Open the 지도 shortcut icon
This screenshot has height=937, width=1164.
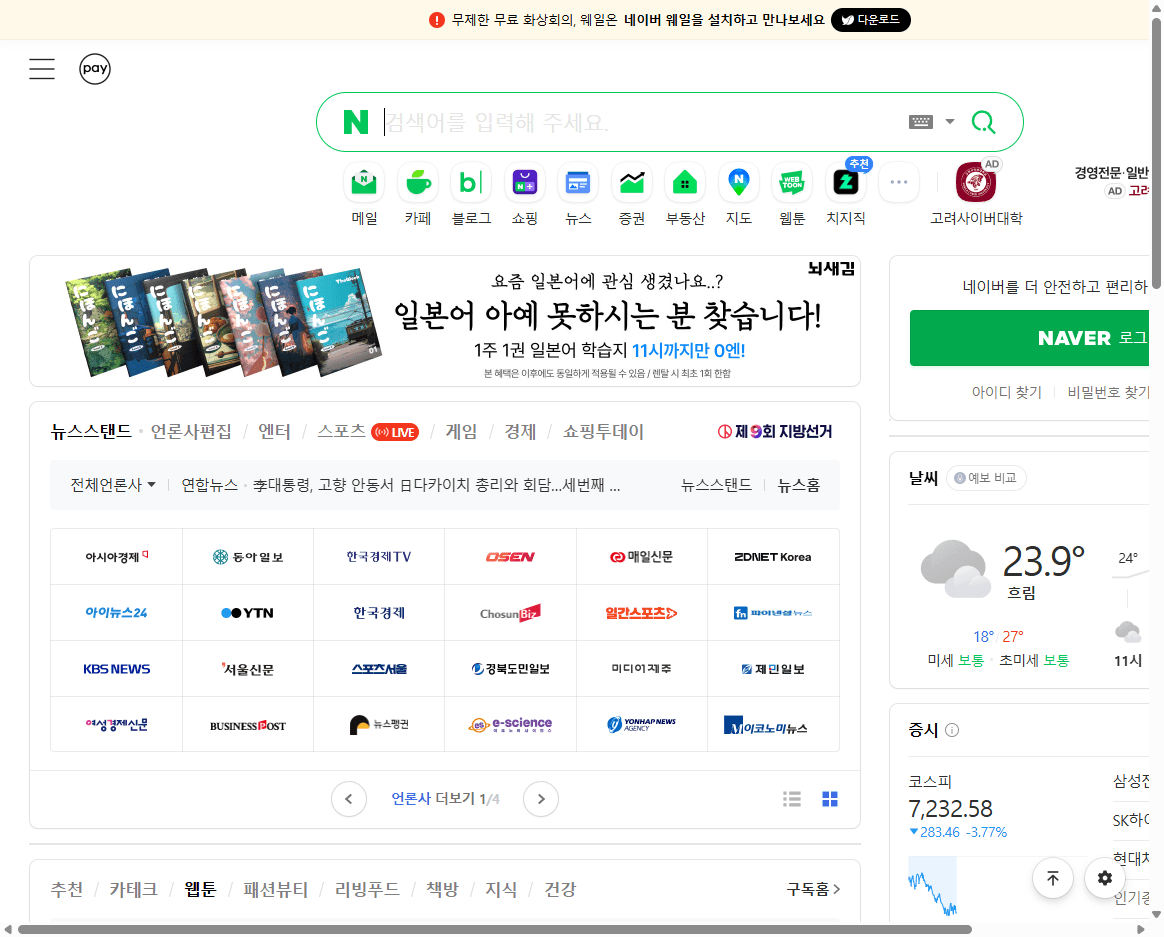[x=739, y=183]
